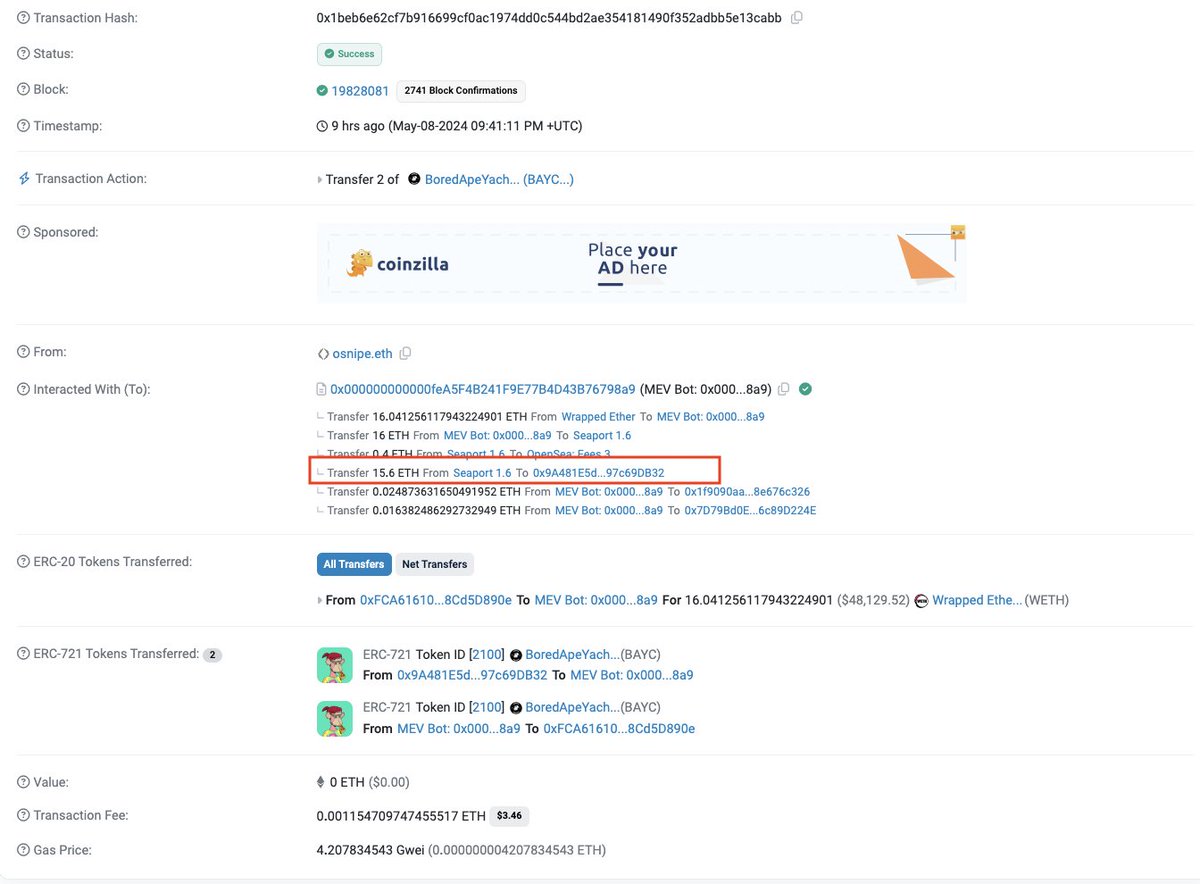Expand the ERC-20 transfer row arrow before From
Image resolution: width=1200 pixels, height=884 pixels.
[320, 601]
